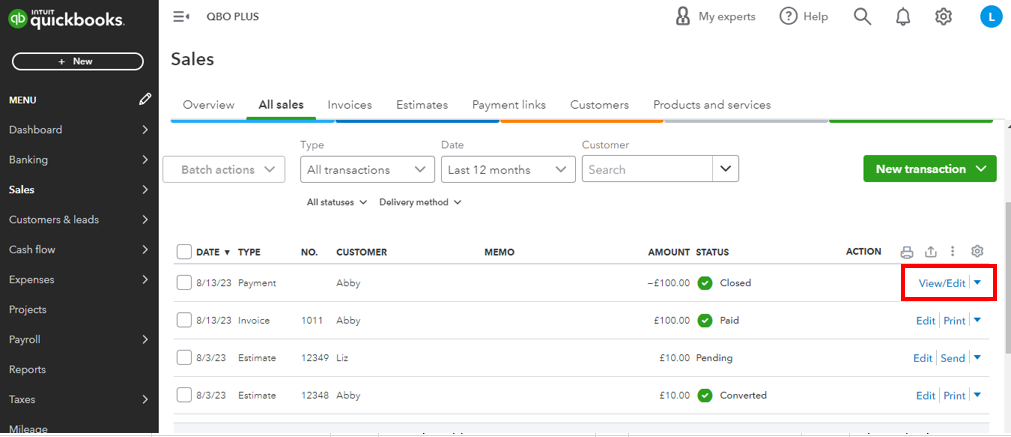The width and height of the screenshot is (1011, 437).
Task: Click the Help question mark icon
Action: pyautogui.click(x=788, y=16)
